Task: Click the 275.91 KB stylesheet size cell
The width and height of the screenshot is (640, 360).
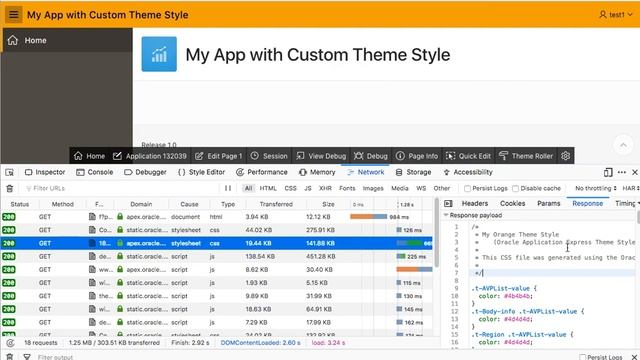Action: coord(320,230)
